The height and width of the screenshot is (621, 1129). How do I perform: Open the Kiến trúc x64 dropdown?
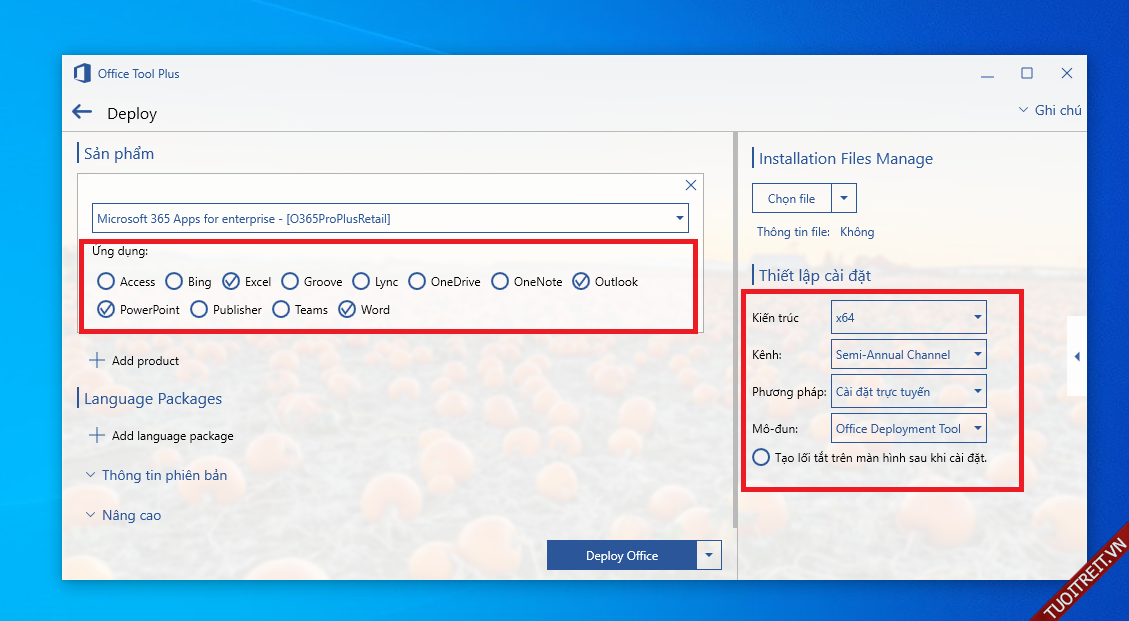click(x=908, y=318)
